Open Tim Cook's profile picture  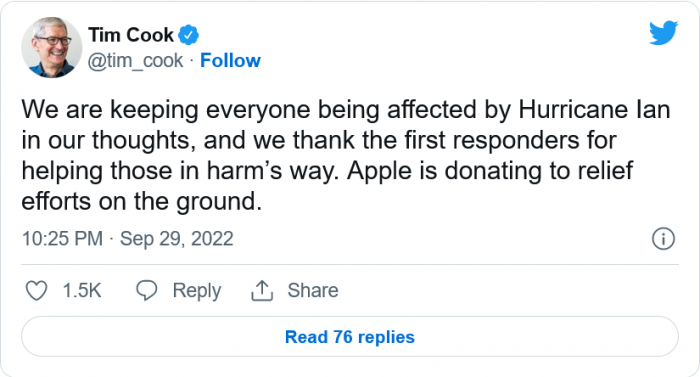coord(52,48)
